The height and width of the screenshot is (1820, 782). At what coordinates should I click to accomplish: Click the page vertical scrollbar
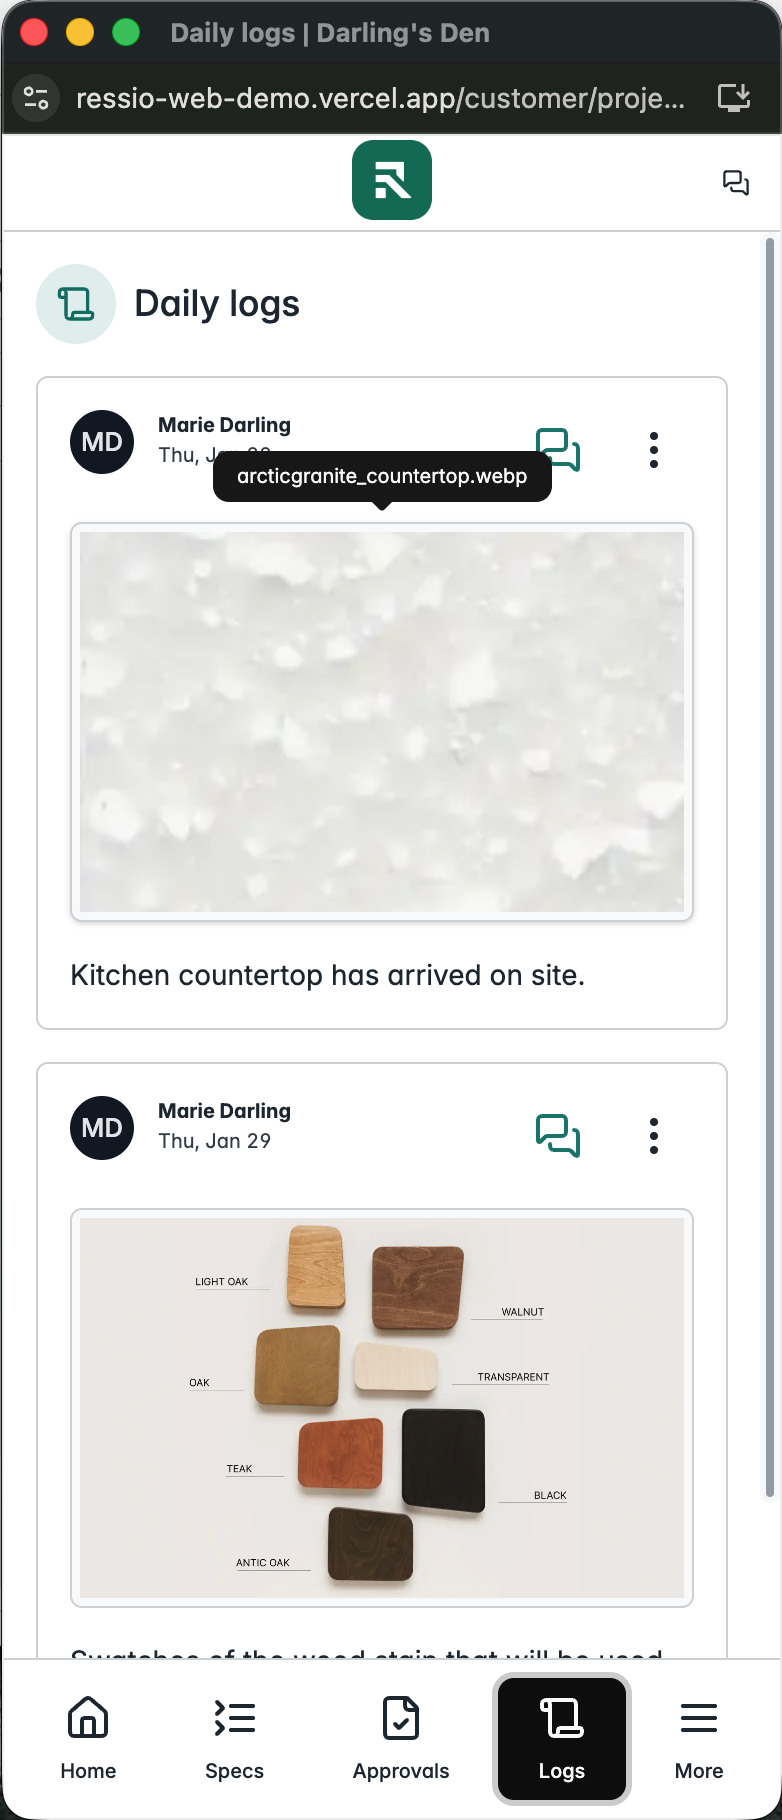pyautogui.click(x=769, y=868)
